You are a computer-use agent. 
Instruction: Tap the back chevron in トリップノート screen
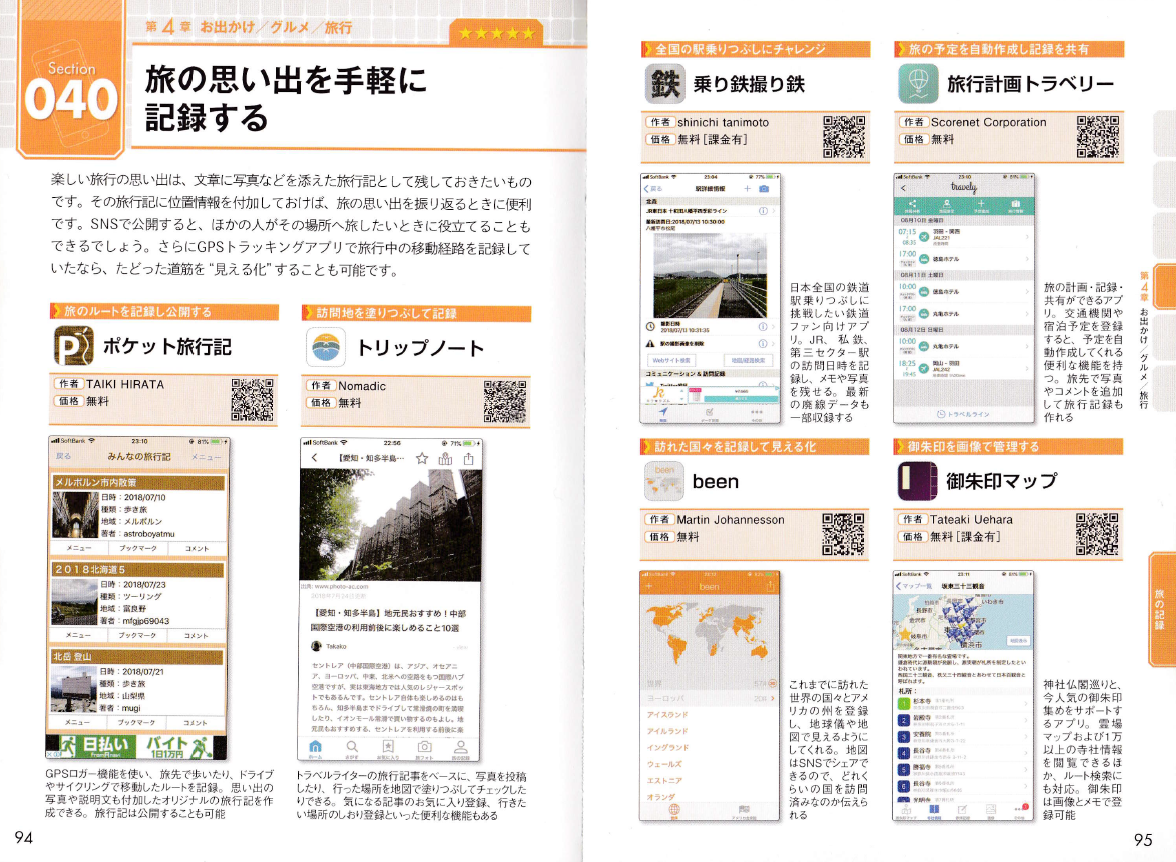click(315, 458)
